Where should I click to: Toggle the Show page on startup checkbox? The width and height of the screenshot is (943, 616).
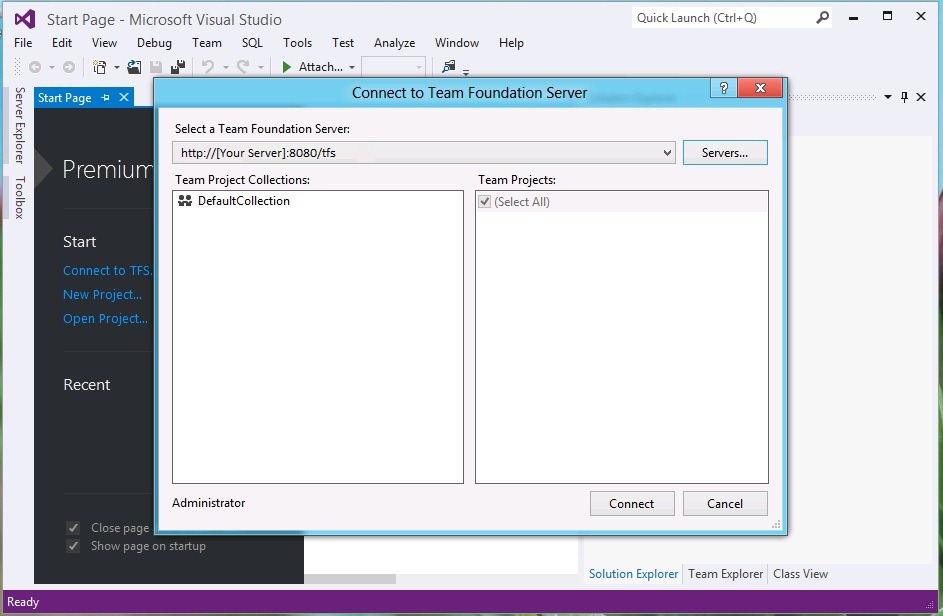point(73,546)
